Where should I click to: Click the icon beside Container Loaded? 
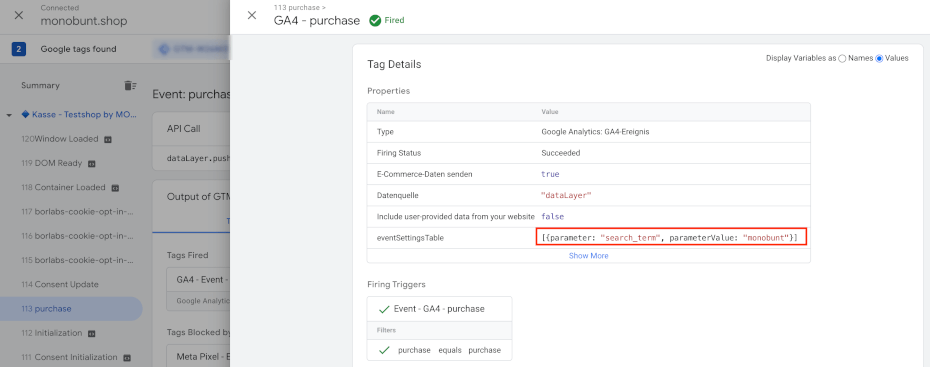[115, 188]
